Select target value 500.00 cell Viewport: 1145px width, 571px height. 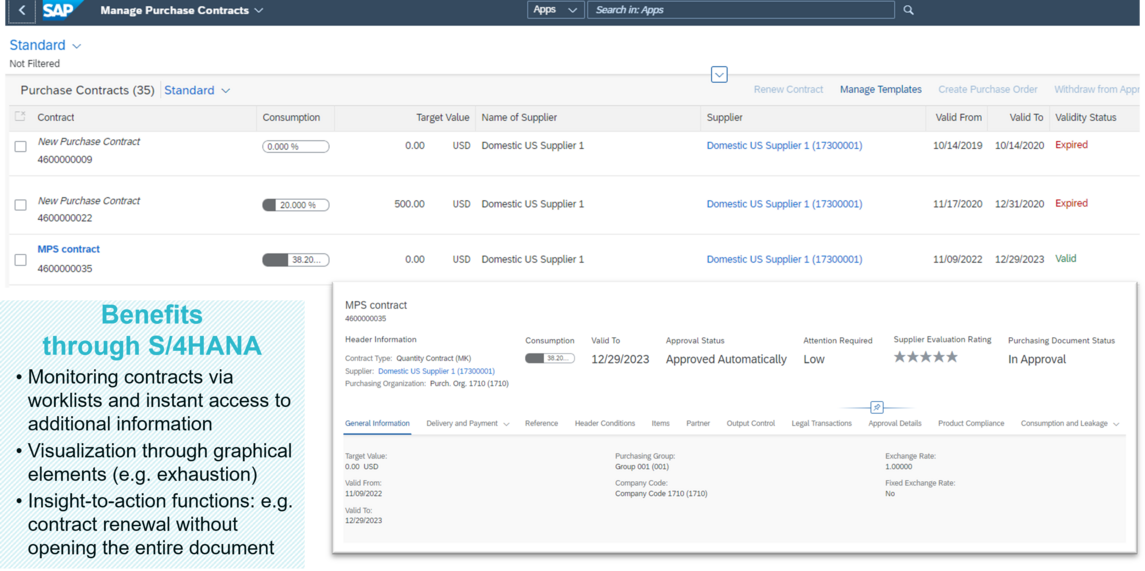pyautogui.click(x=410, y=204)
